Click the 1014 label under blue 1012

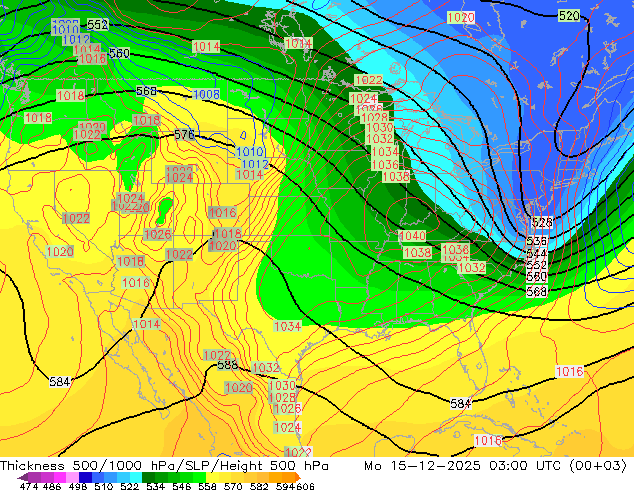click(x=249, y=175)
